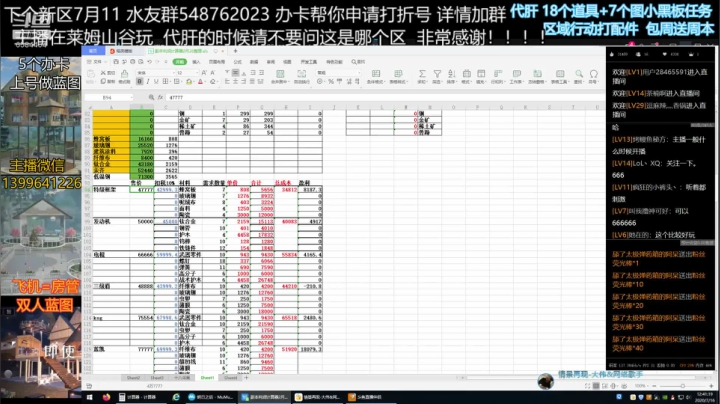Click the Table Style icon
The image size is (720, 404).
398,74
